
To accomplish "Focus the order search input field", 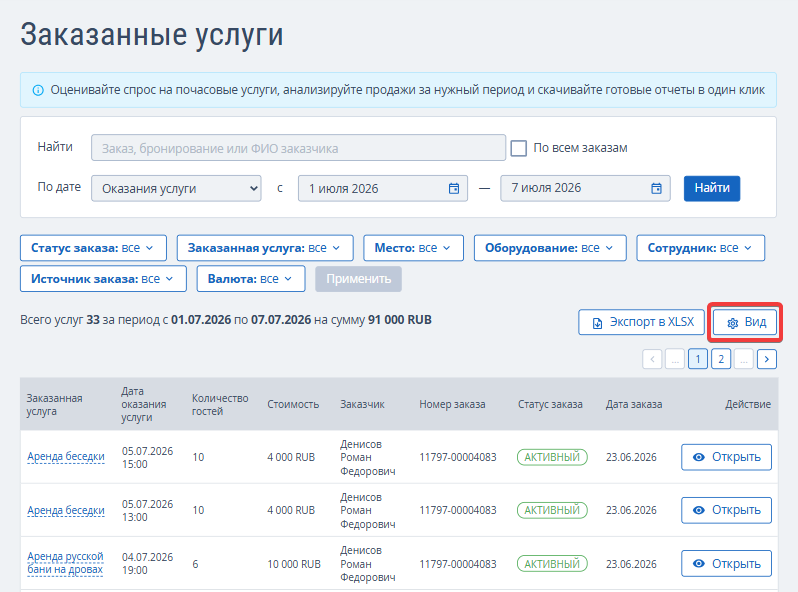I will click(x=298, y=148).
